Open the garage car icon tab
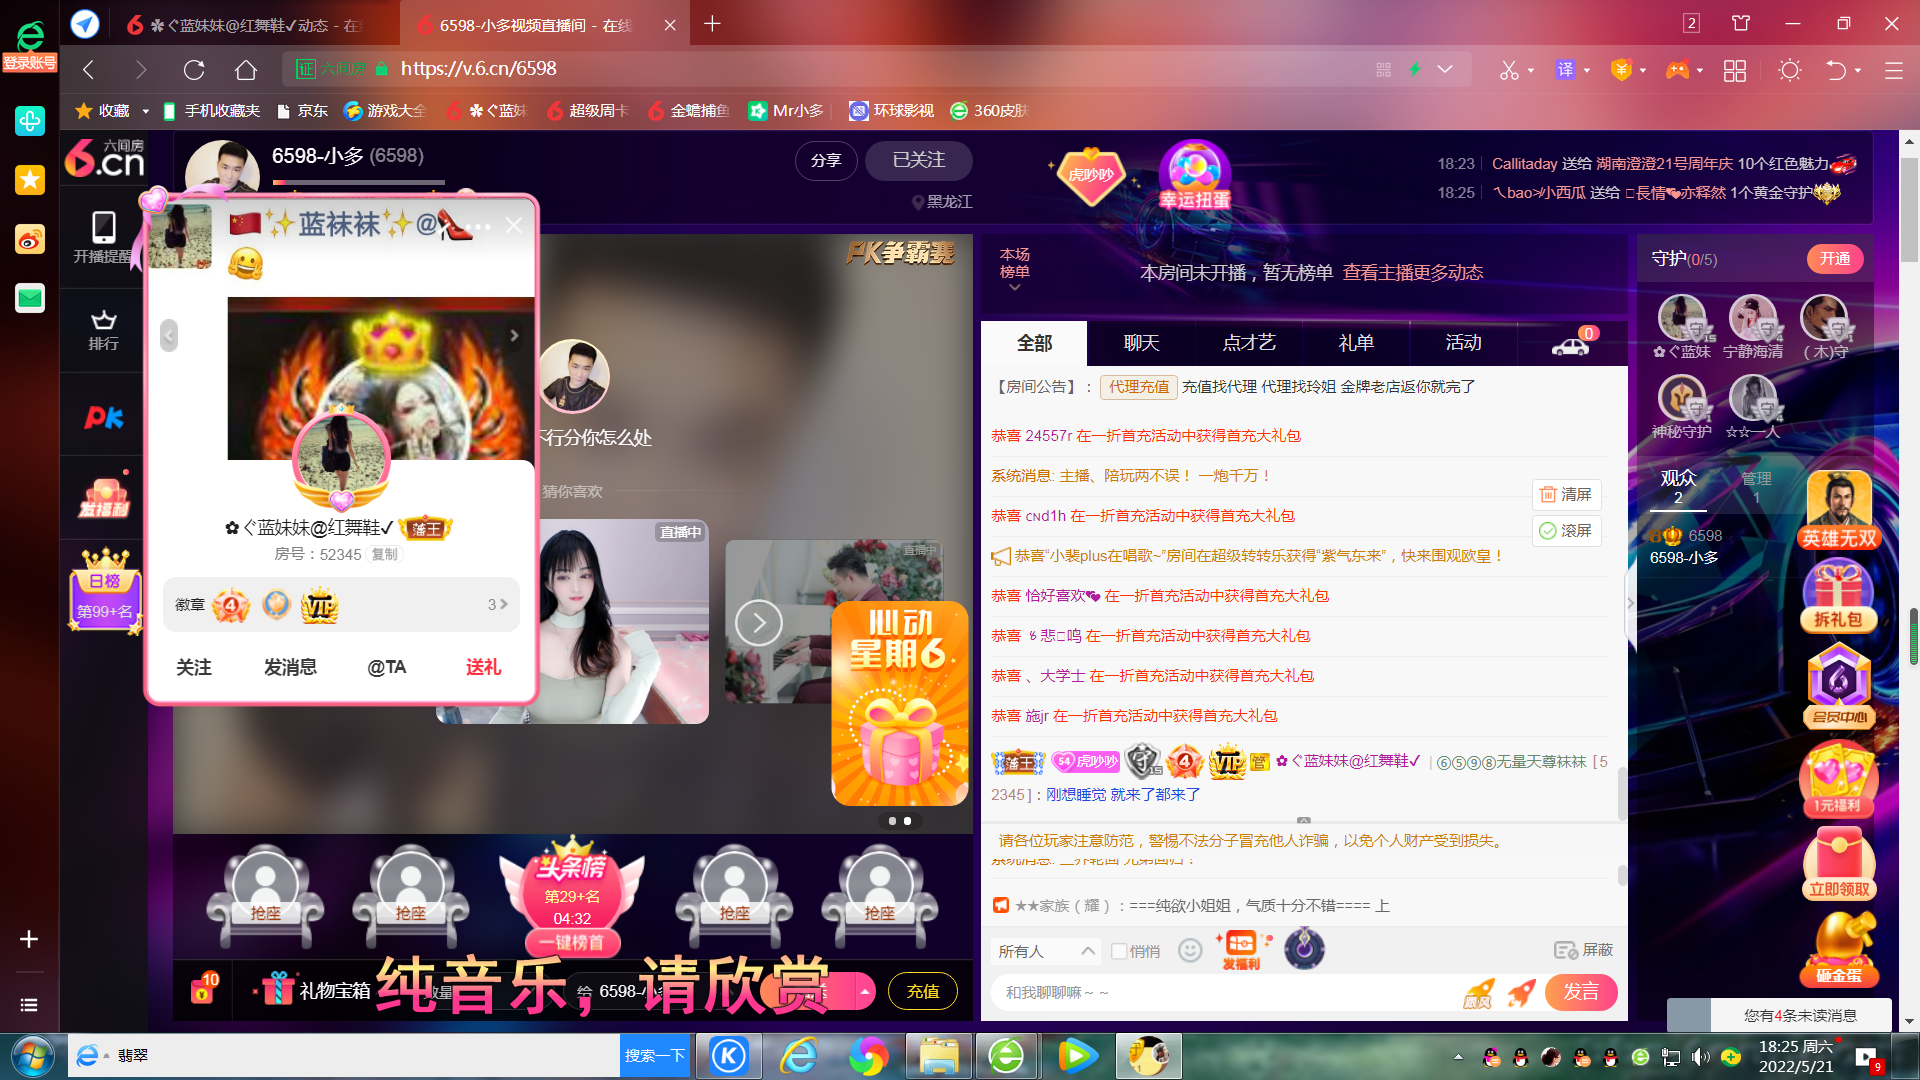 click(x=1571, y=345)
